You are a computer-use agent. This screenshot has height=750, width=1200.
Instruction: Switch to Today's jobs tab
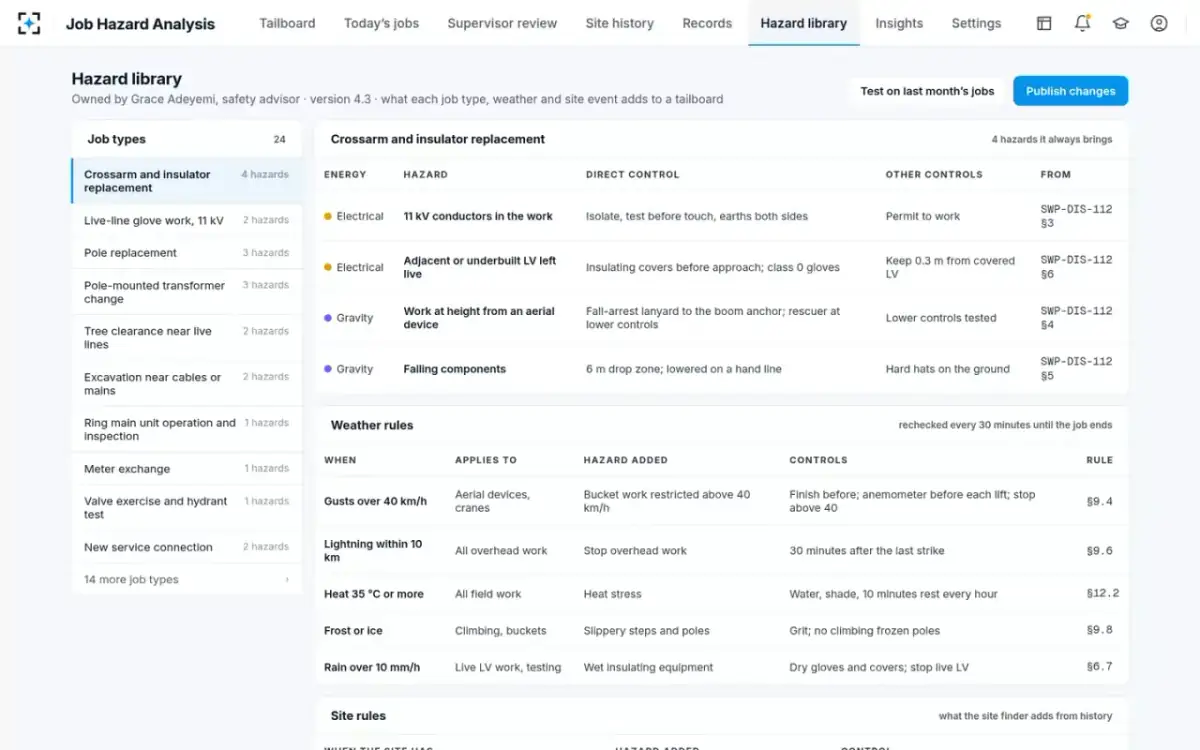point(381,23)
